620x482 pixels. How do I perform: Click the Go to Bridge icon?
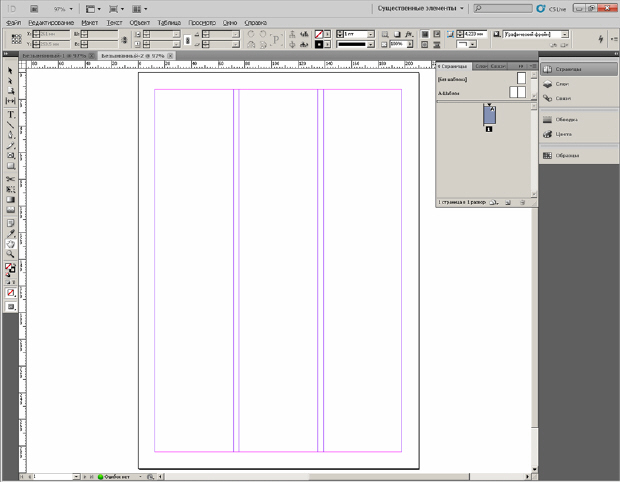(x=34, y=9)
